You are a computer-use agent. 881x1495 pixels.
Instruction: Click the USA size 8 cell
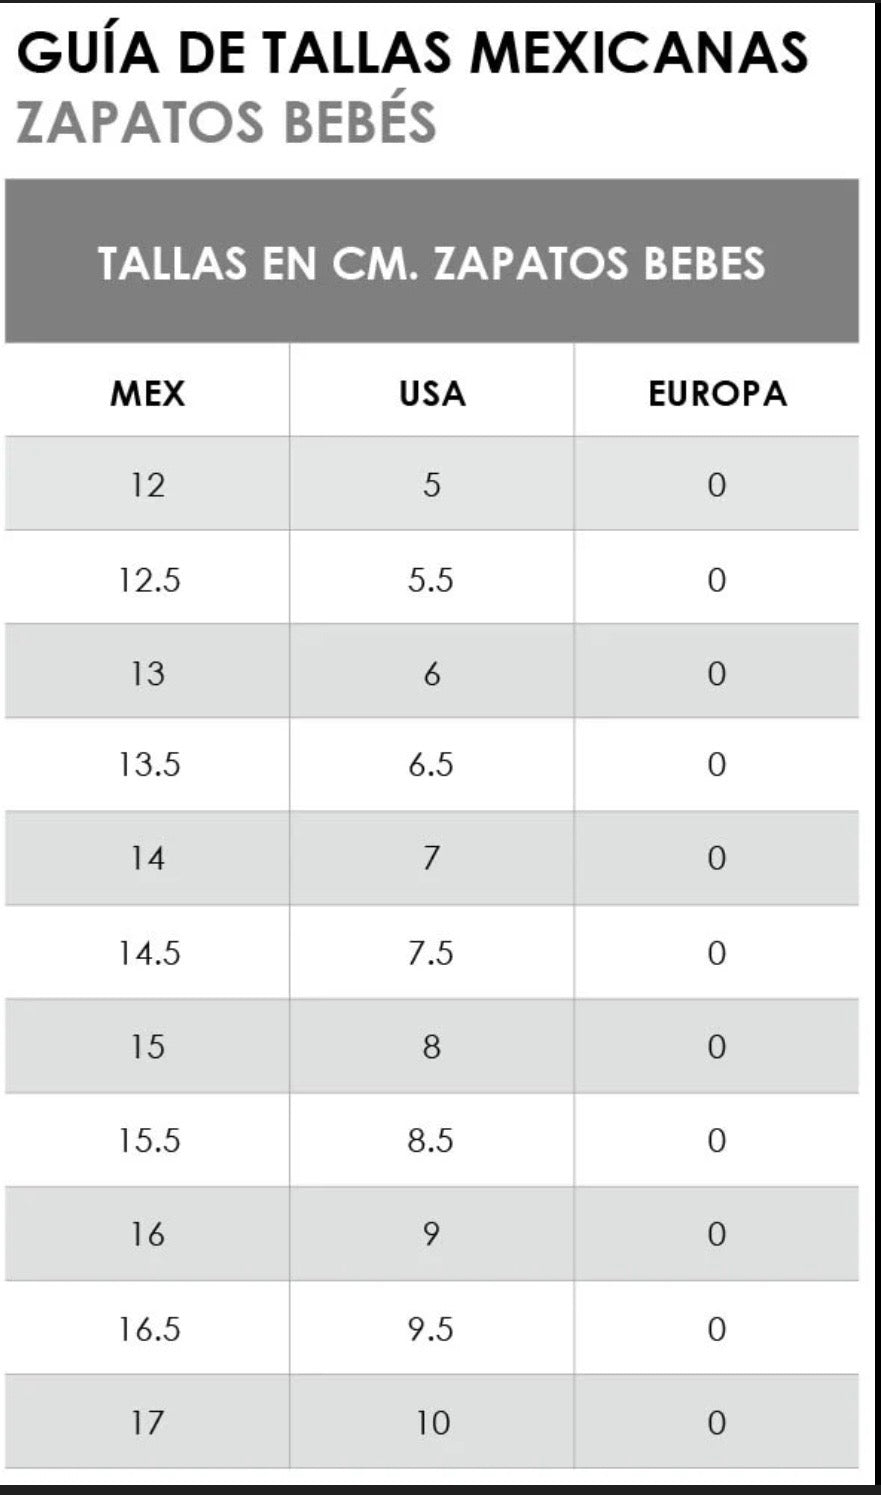[432, 1046]
